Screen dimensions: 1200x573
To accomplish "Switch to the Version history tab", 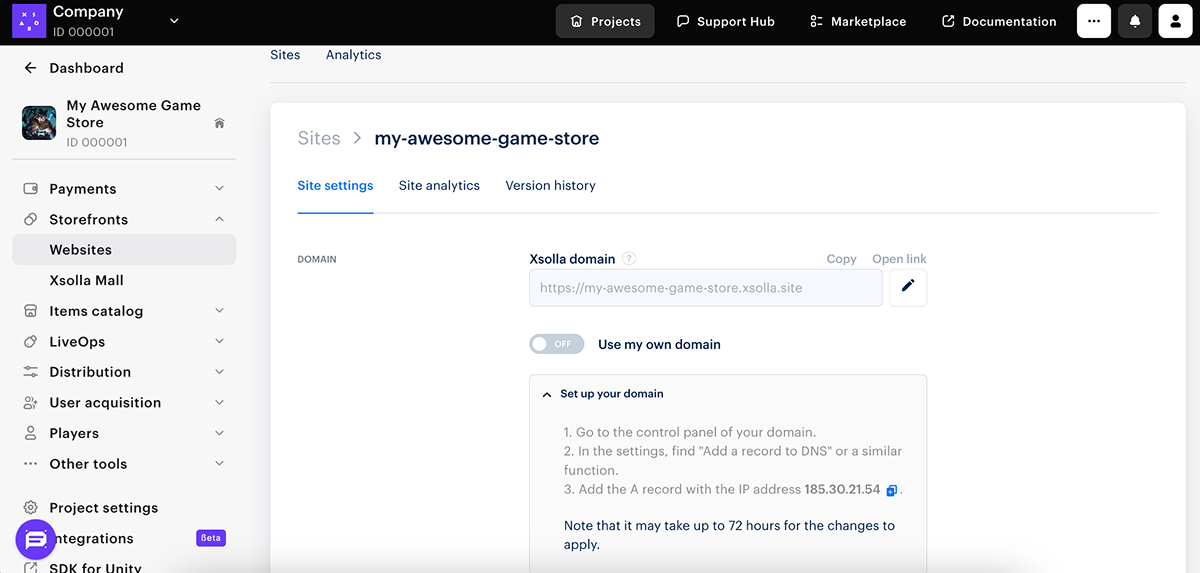I will pos(550,186).
